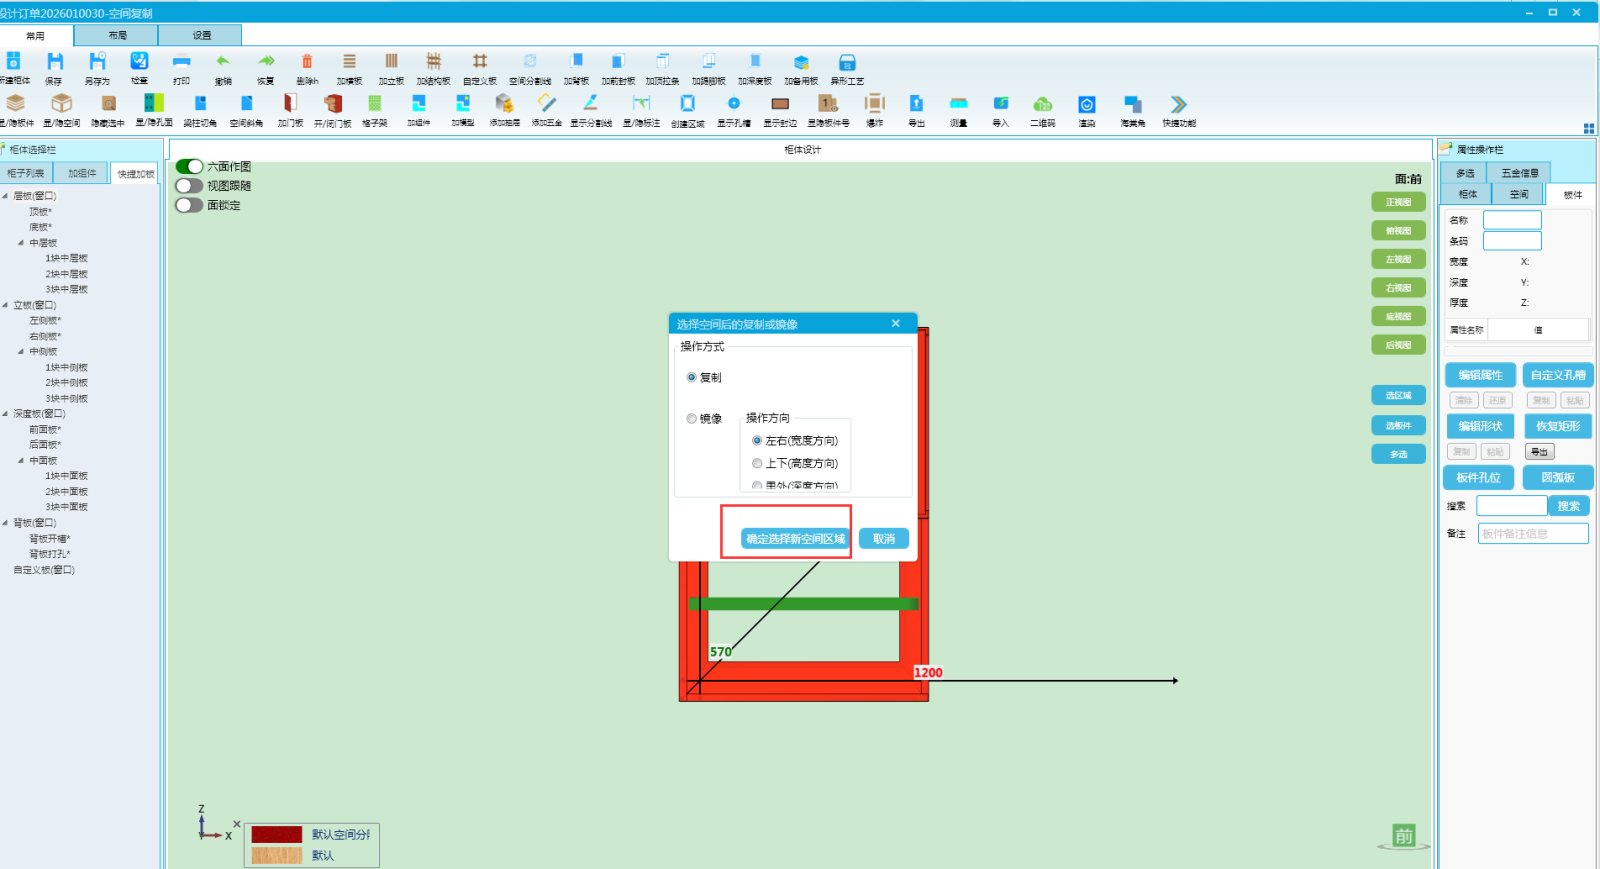Viewport: 1600px width, 869px height.
Task: Undo with the 撤销 arrow icon
Action: point(223,63)
